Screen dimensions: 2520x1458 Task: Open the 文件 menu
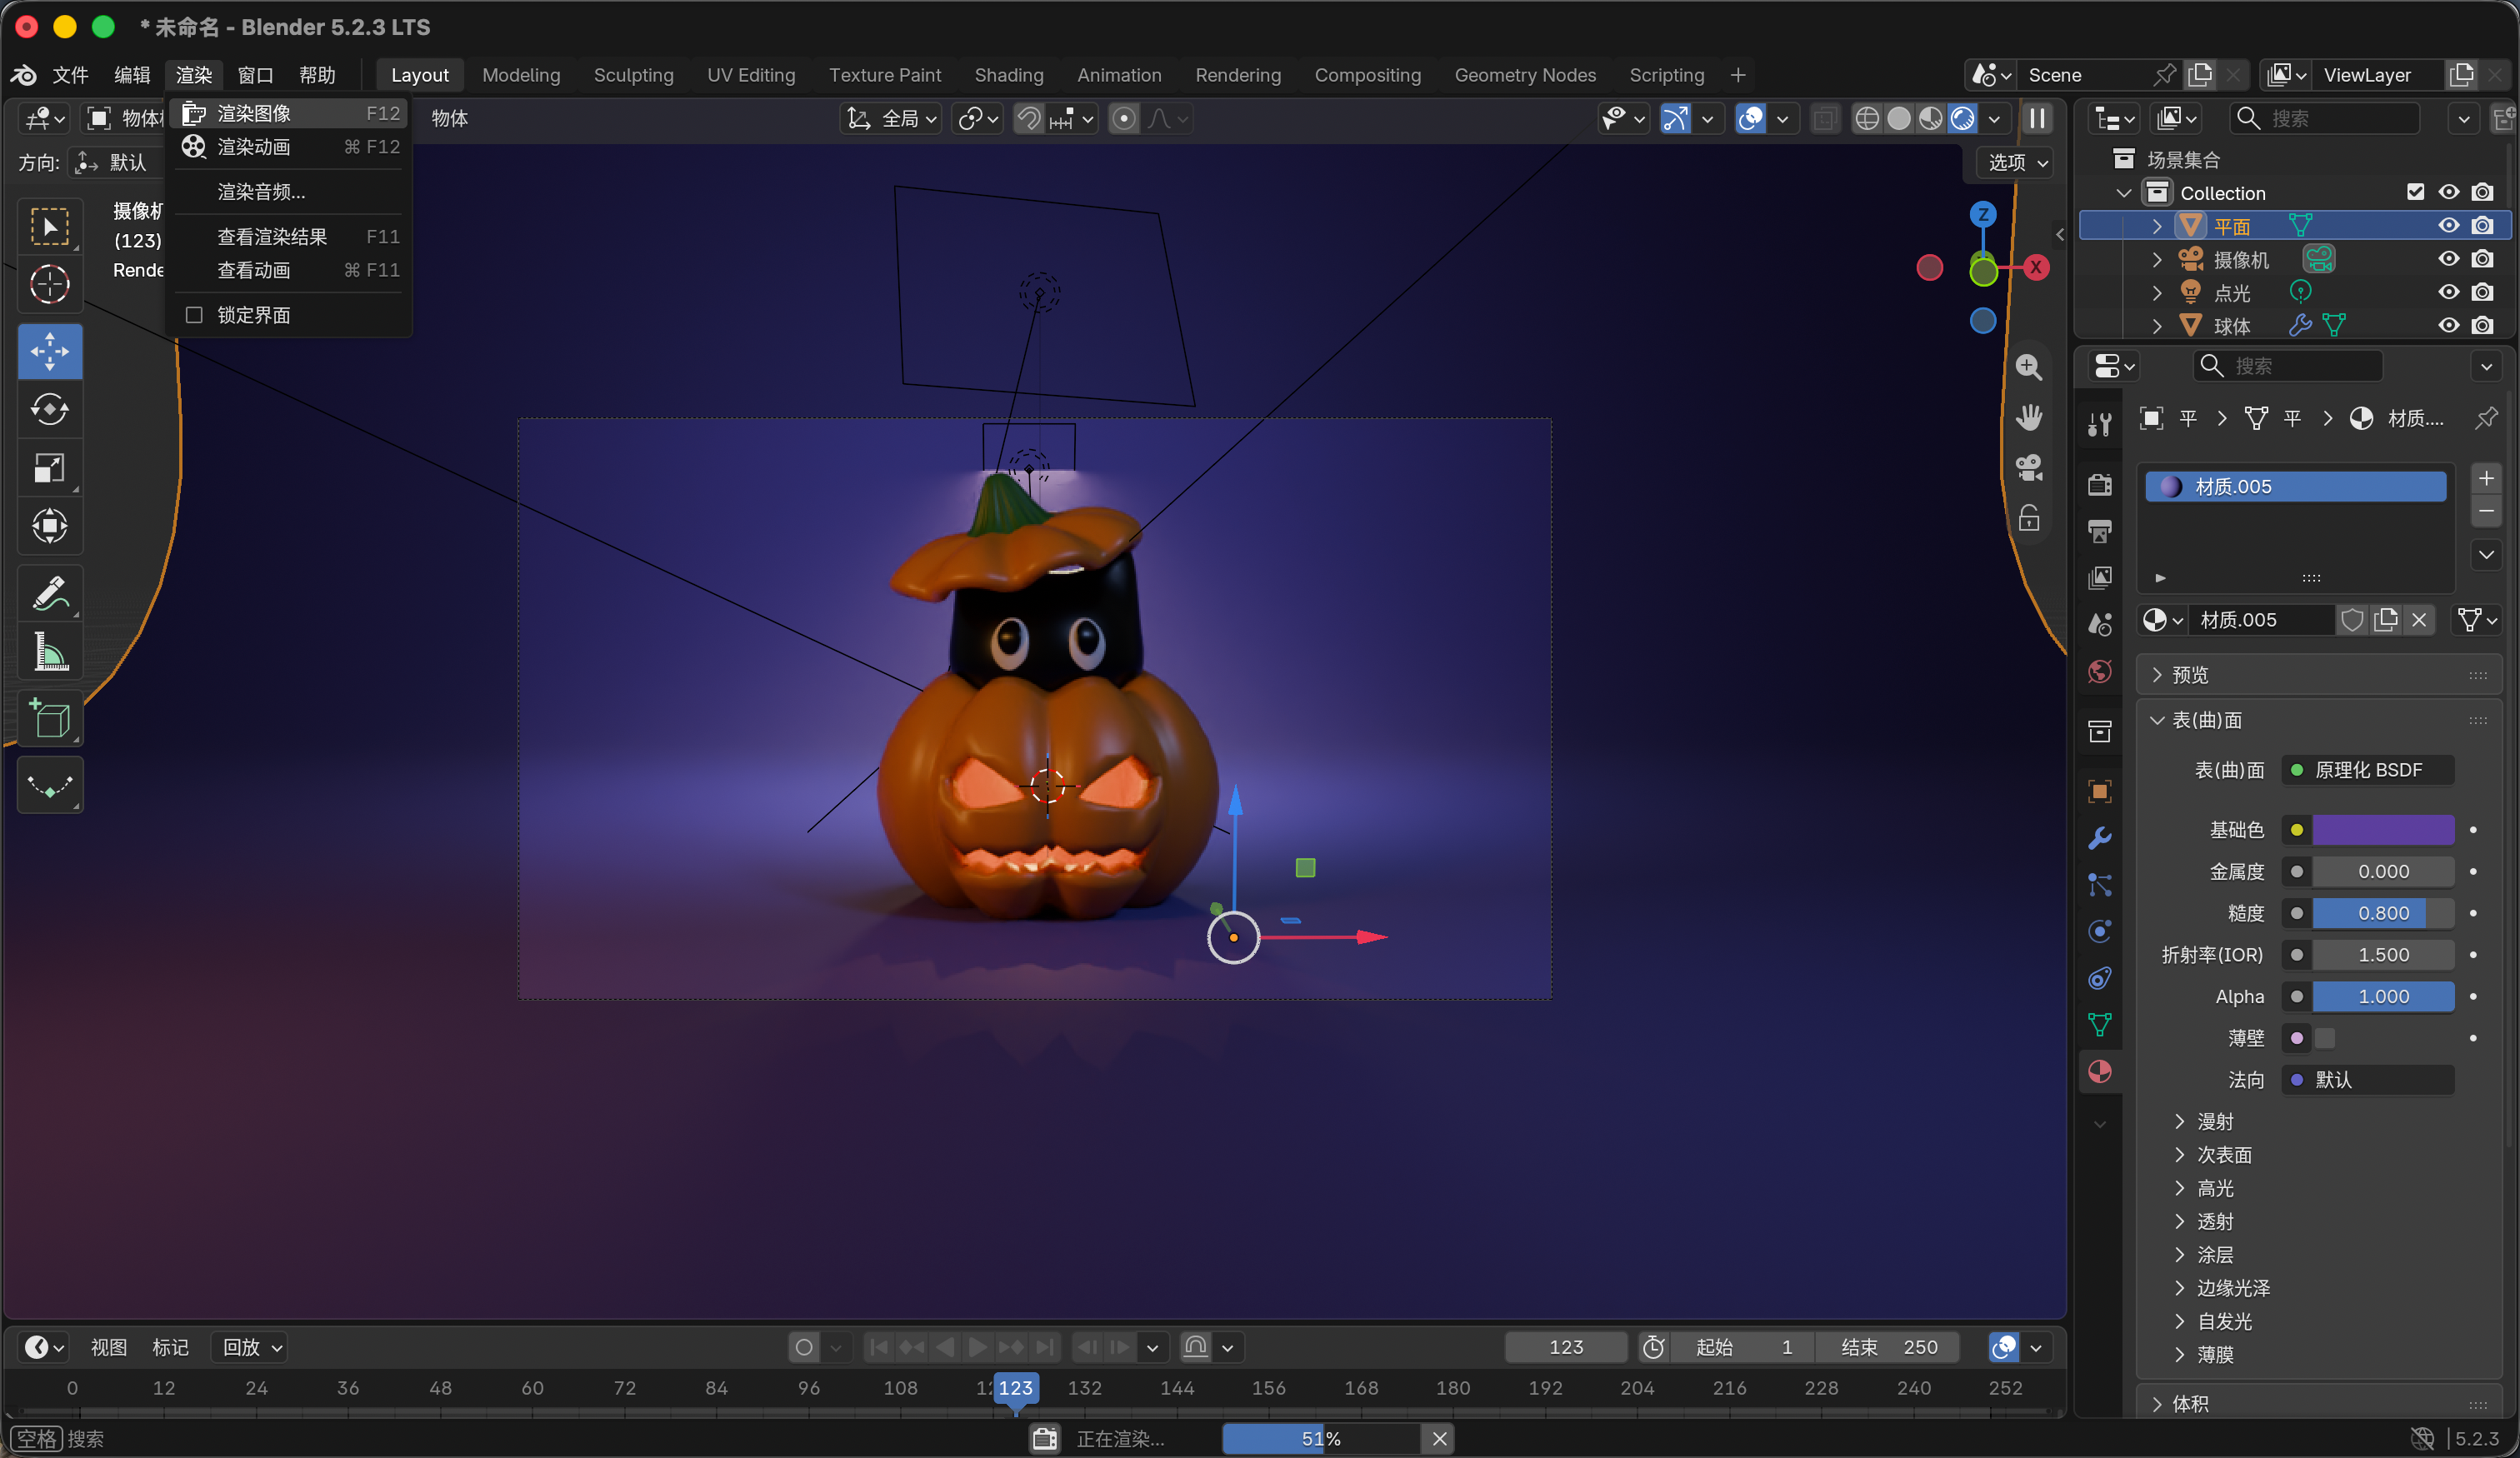point(70,75)
